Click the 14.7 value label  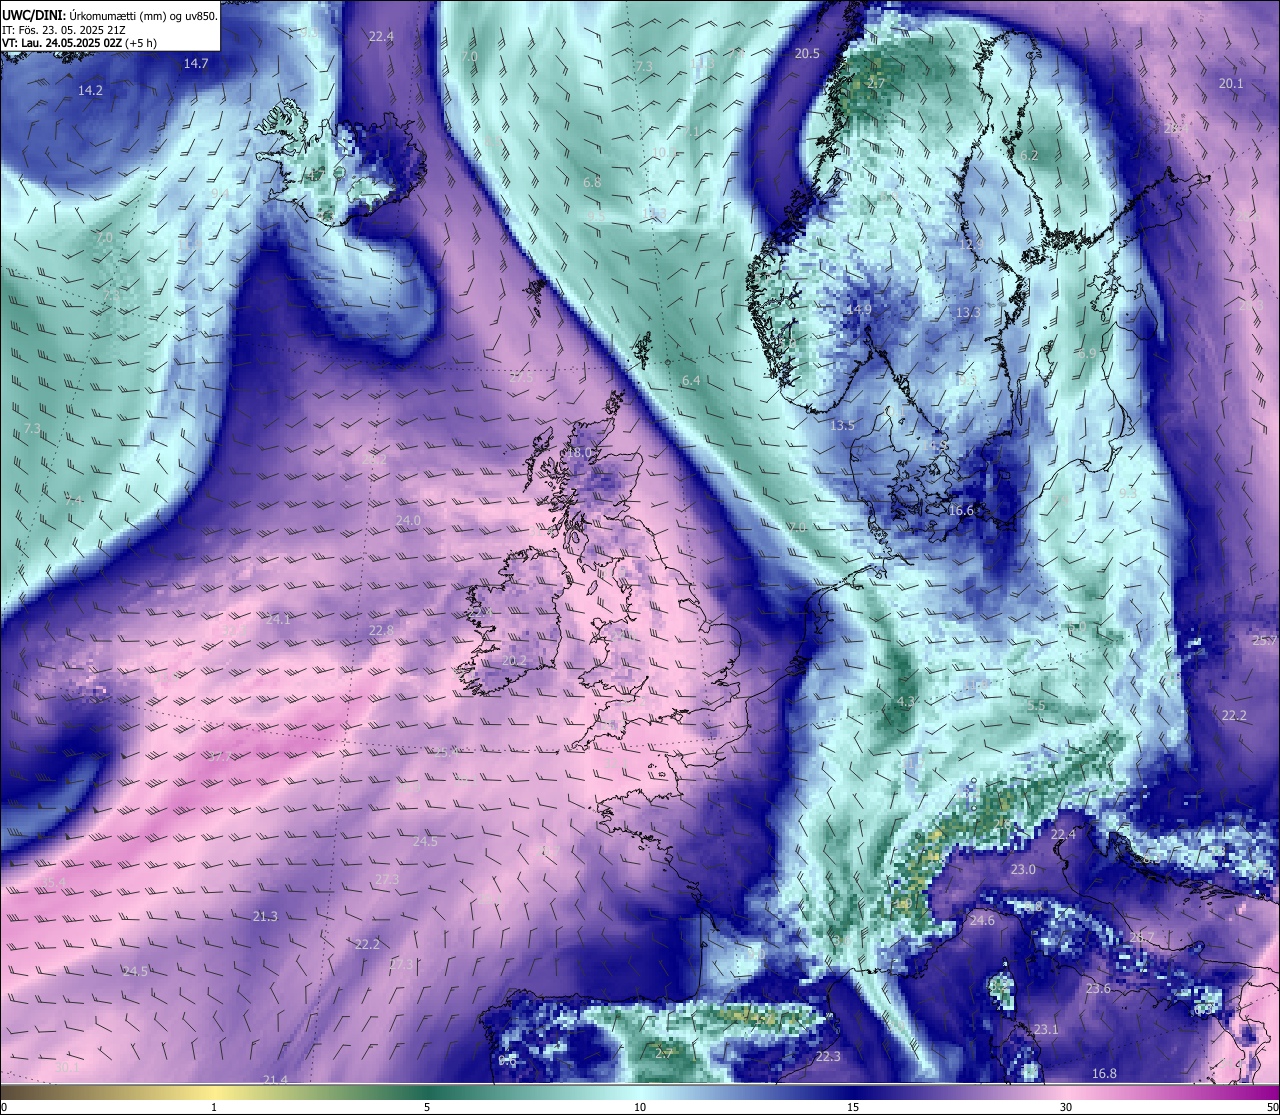pos(196,63)
